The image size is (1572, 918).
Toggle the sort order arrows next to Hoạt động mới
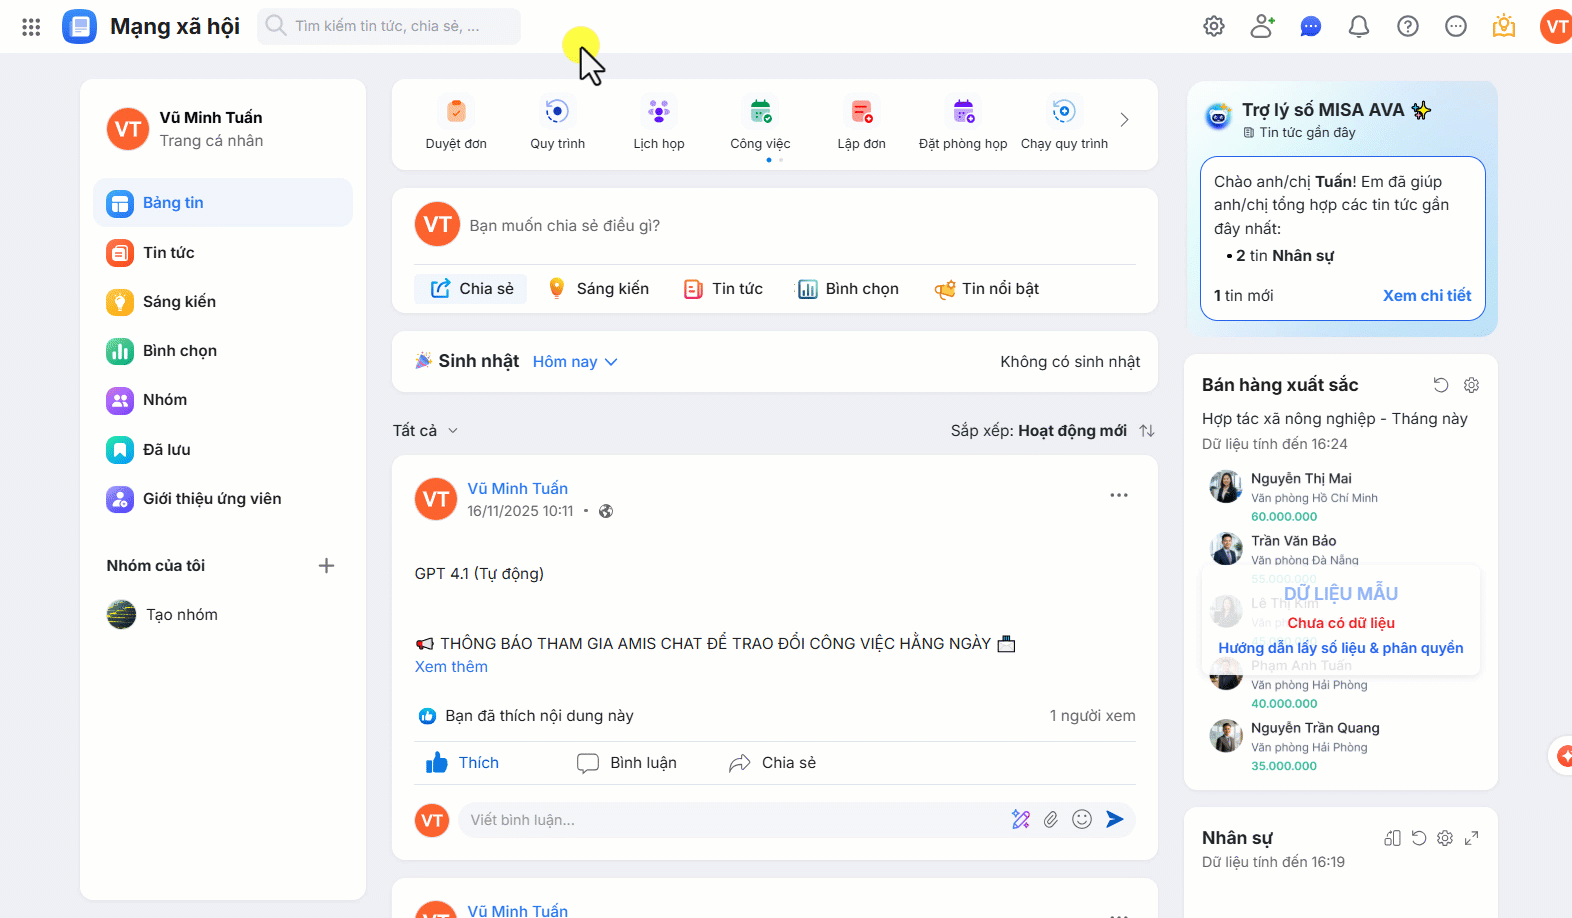tap(1147, 431)
